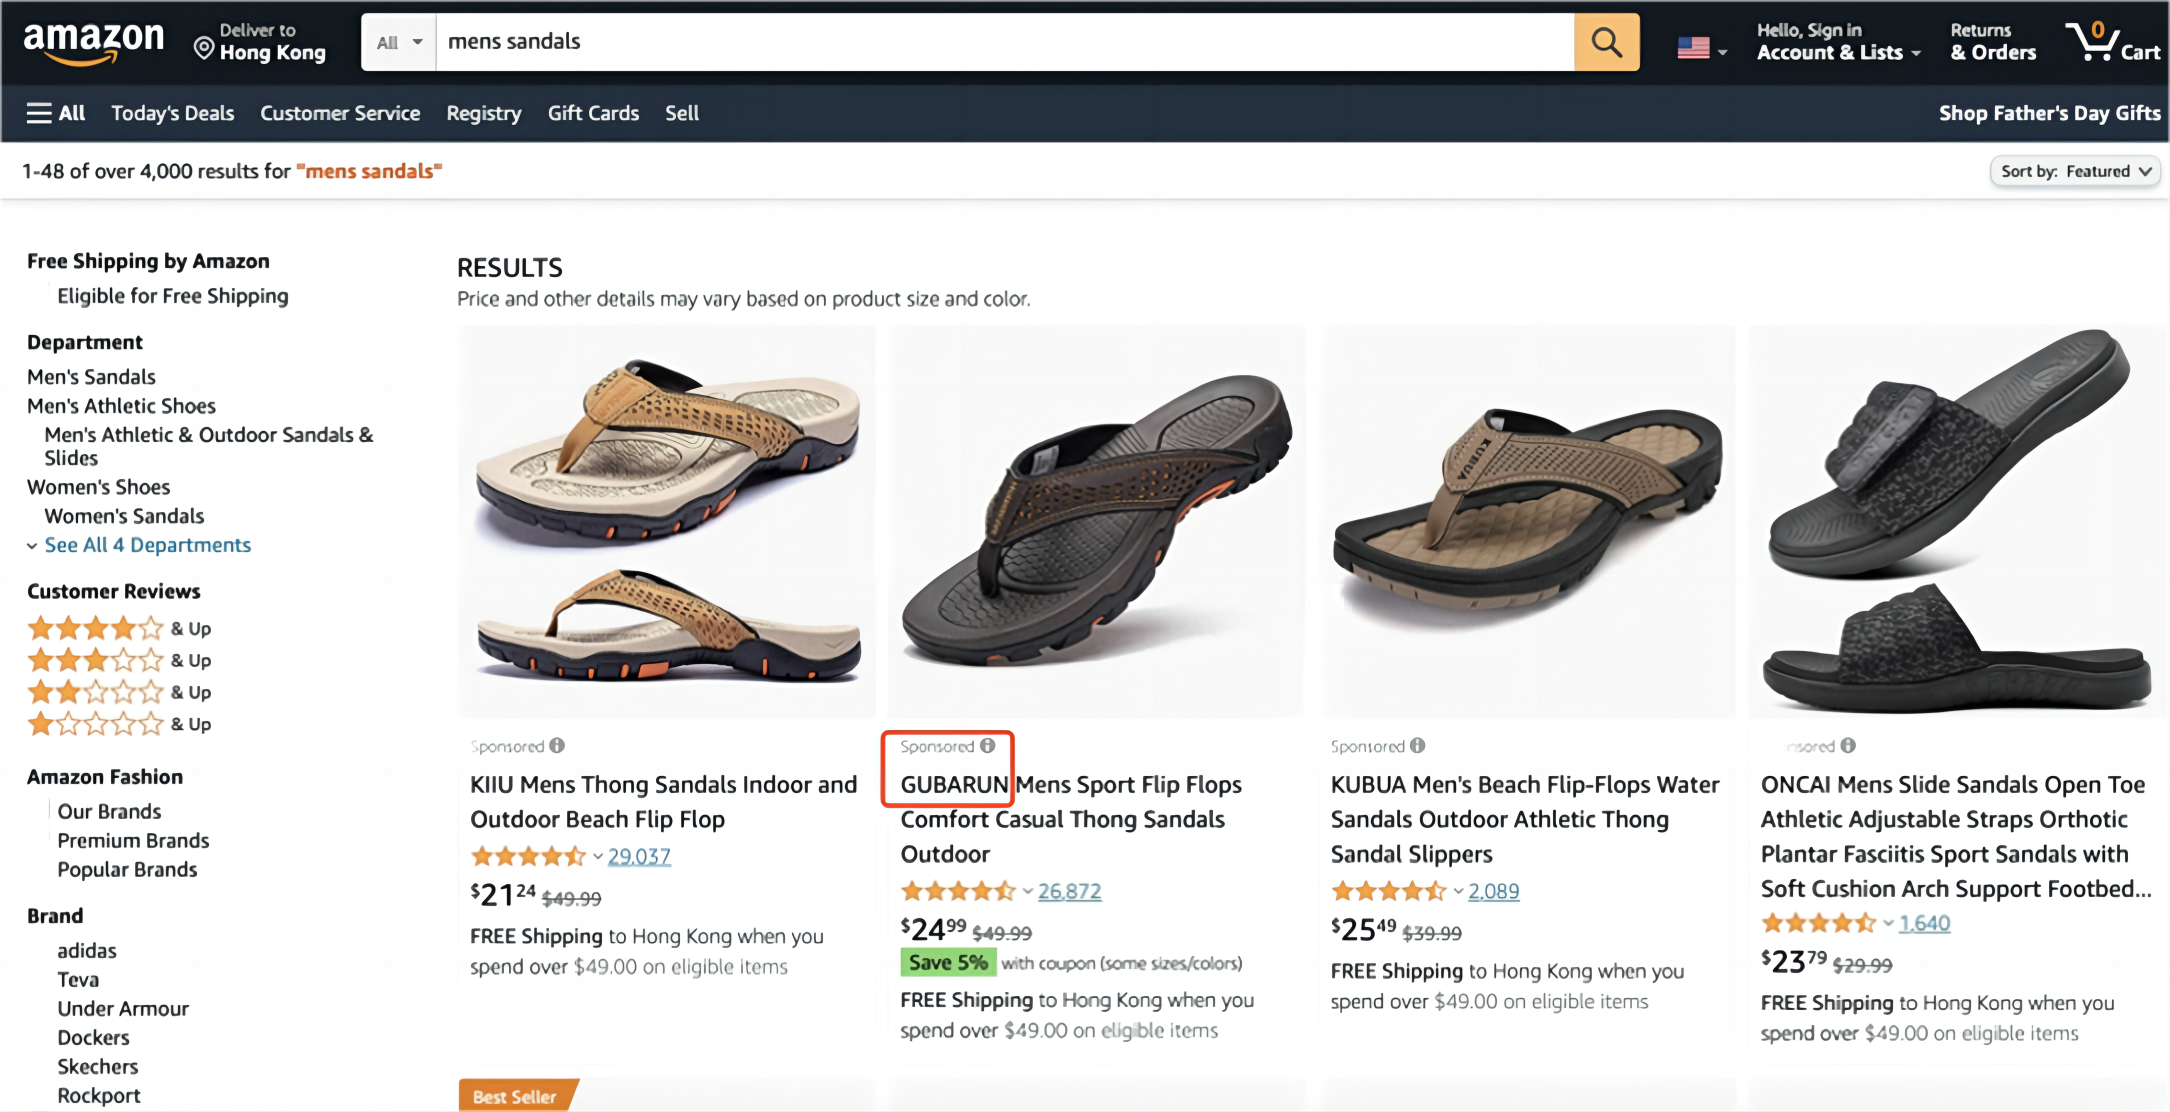This screenshot has width=2170, height=1112.
Task: Click the US flag language selector
Action: tap(1701, 47)
